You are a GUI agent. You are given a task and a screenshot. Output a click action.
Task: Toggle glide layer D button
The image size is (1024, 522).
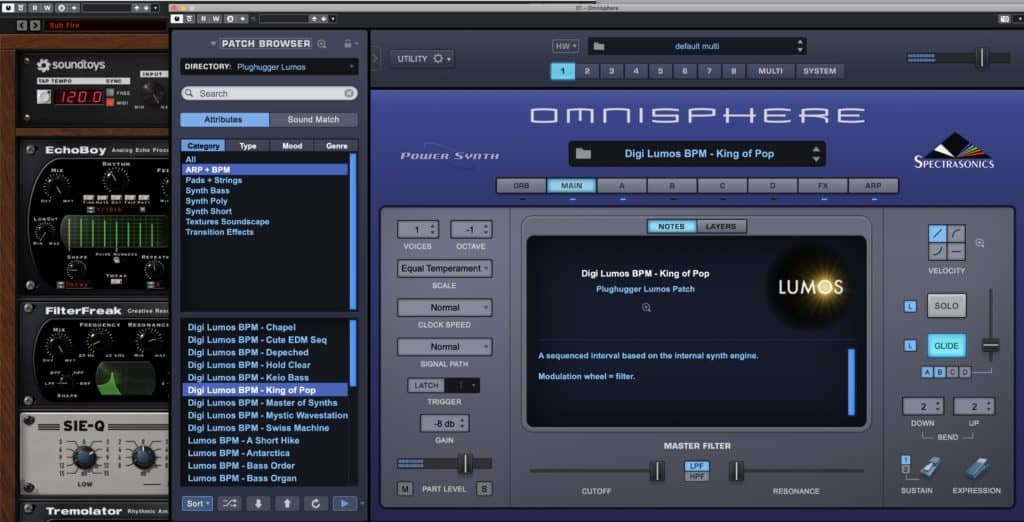pyautogui.click(x=965, y=372)
